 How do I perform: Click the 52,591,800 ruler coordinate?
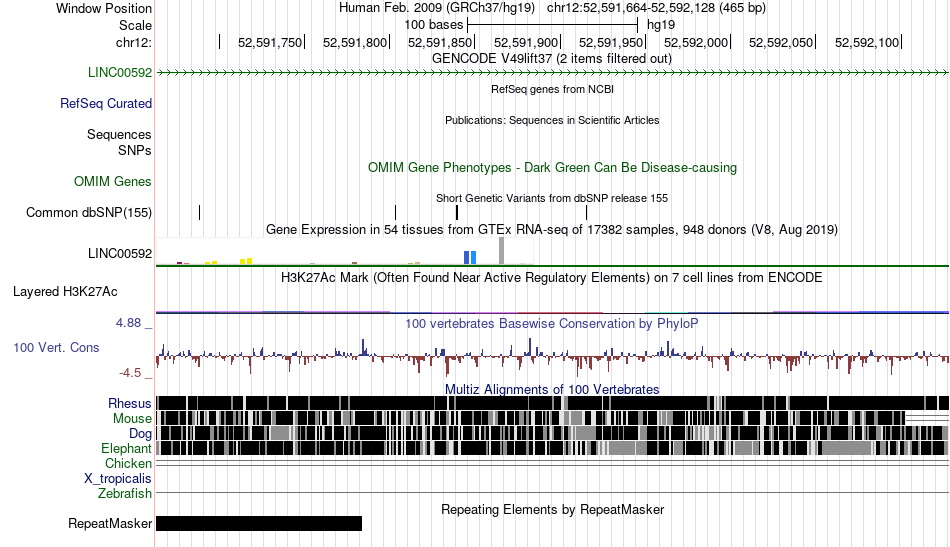[354, 42]
